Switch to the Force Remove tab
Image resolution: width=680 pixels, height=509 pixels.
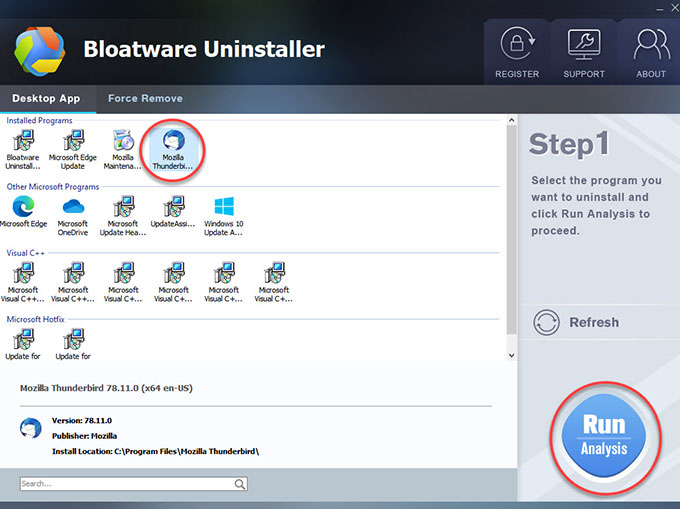click(x=145, y=98)
